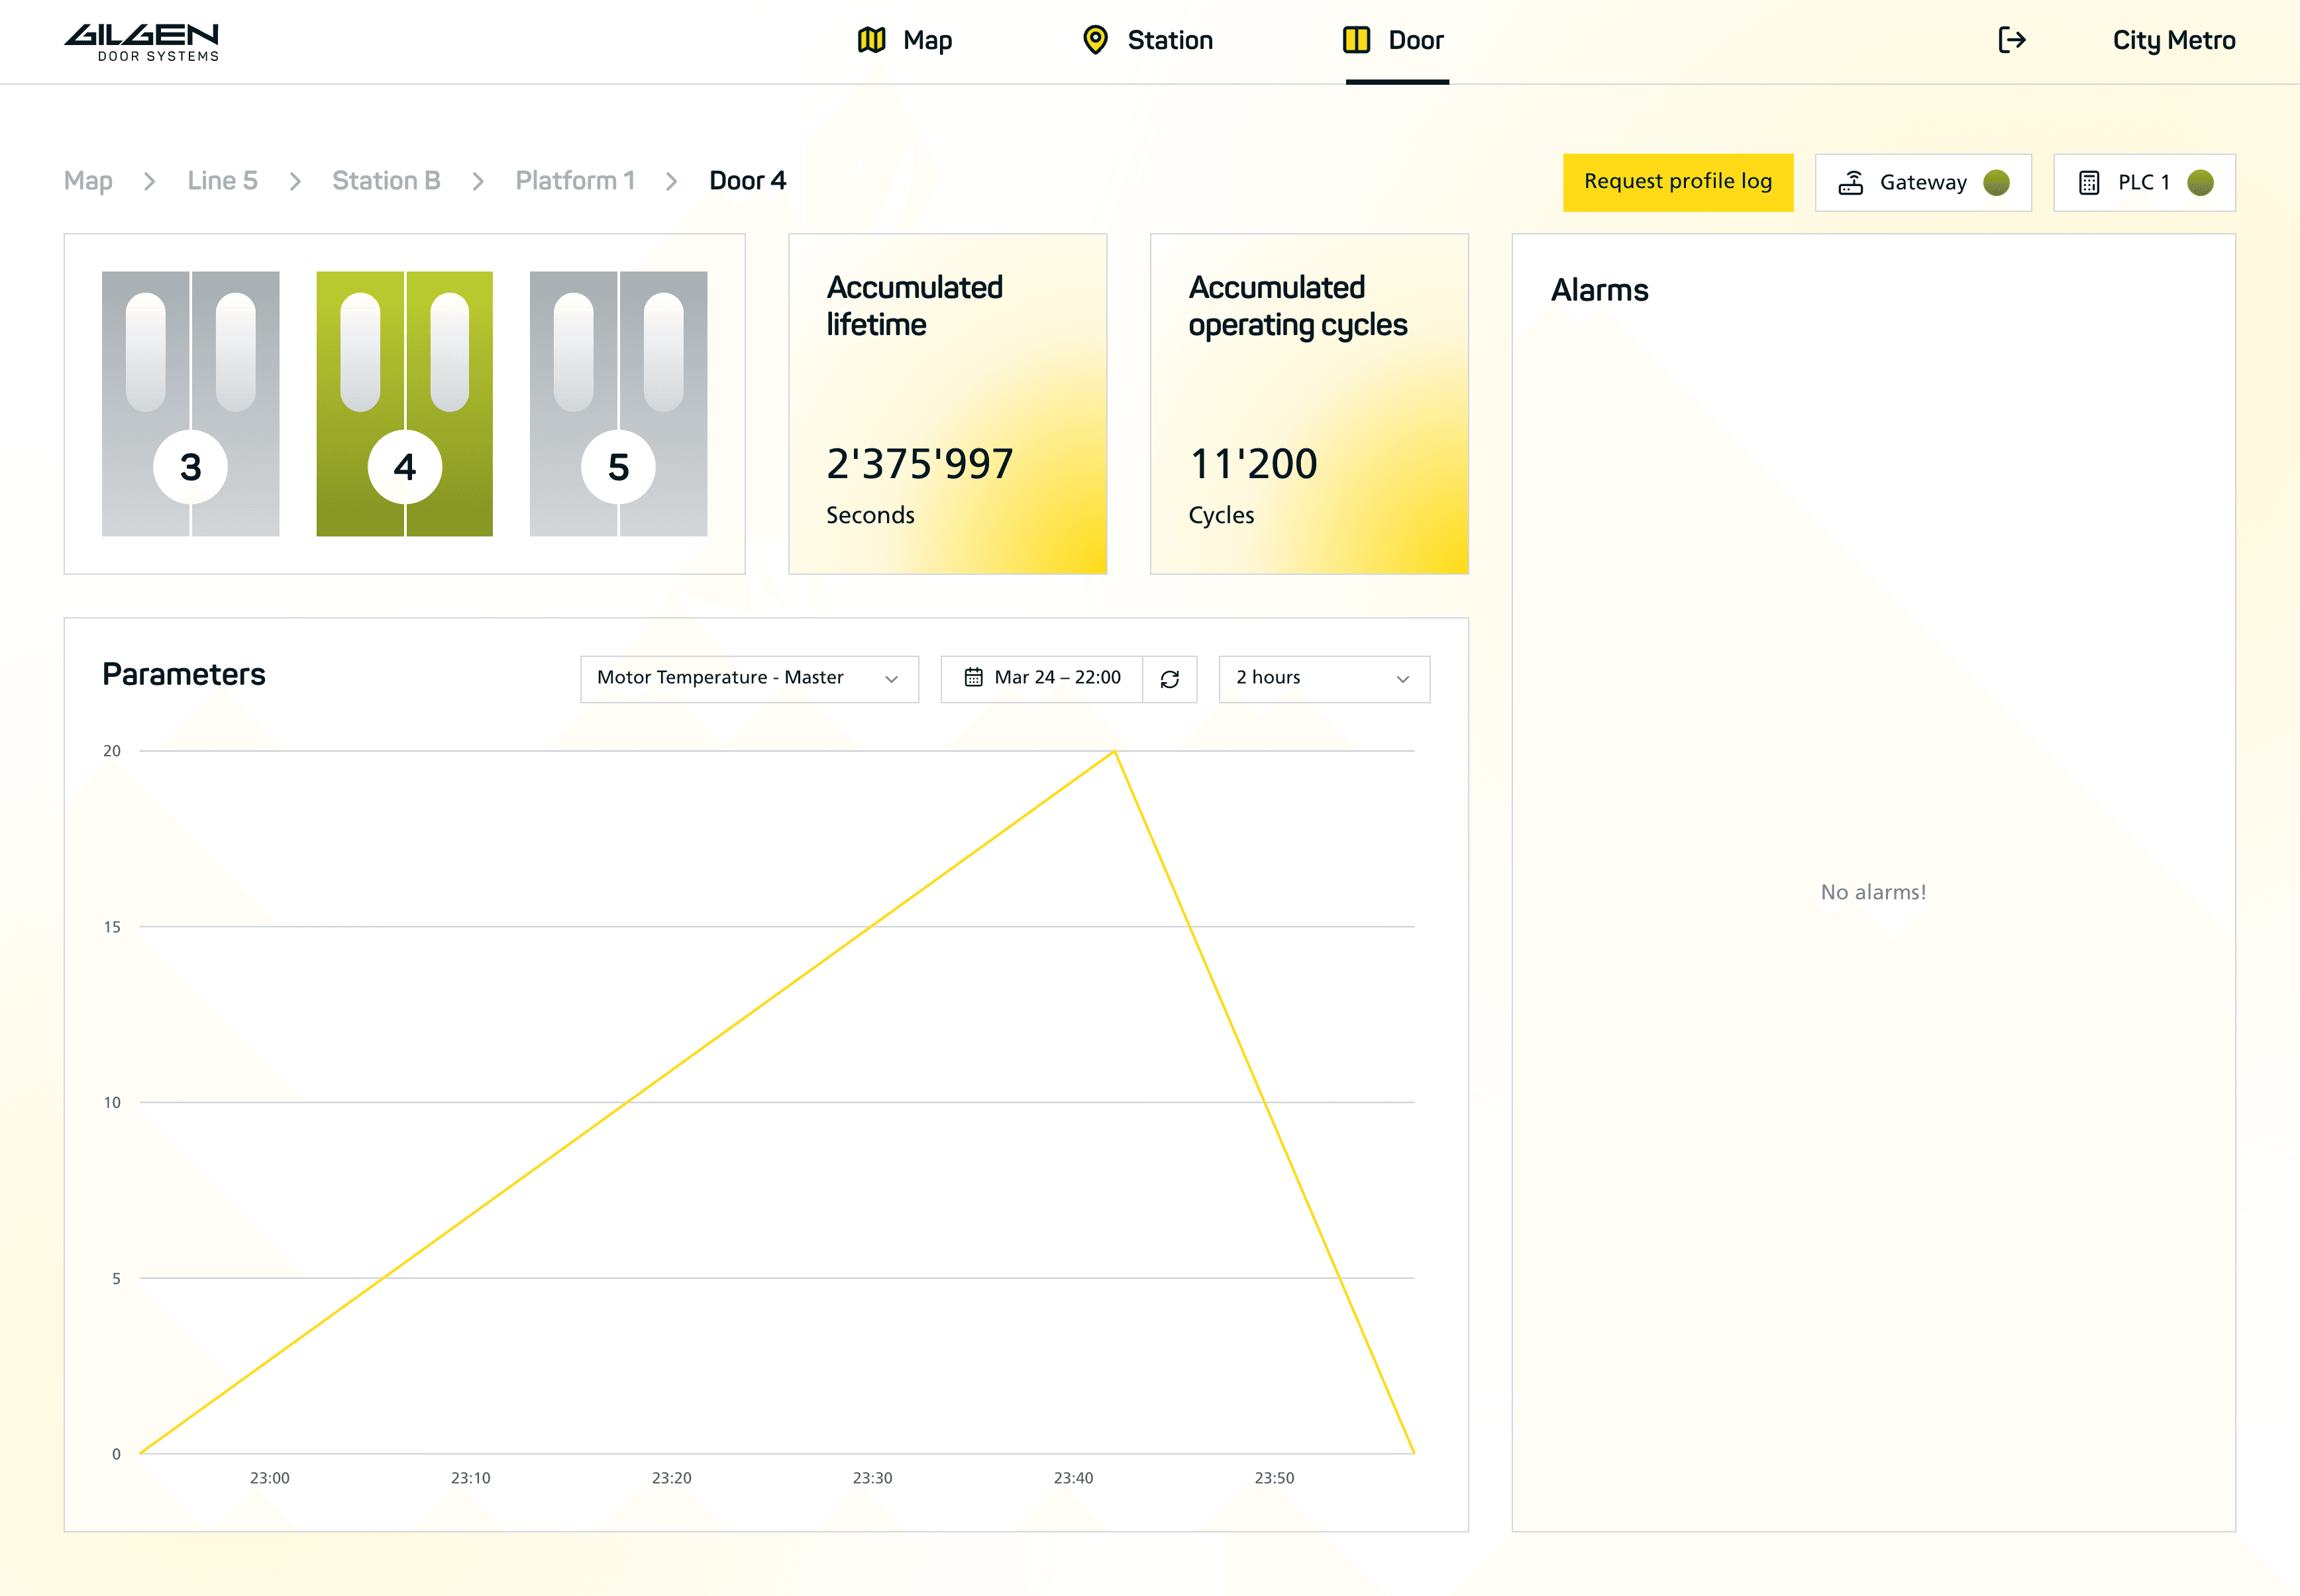The image size is (2300, 1596).
Task: Open the 2 hours range dropdown
Action: pyautogui.click(x=1324, y=679)
